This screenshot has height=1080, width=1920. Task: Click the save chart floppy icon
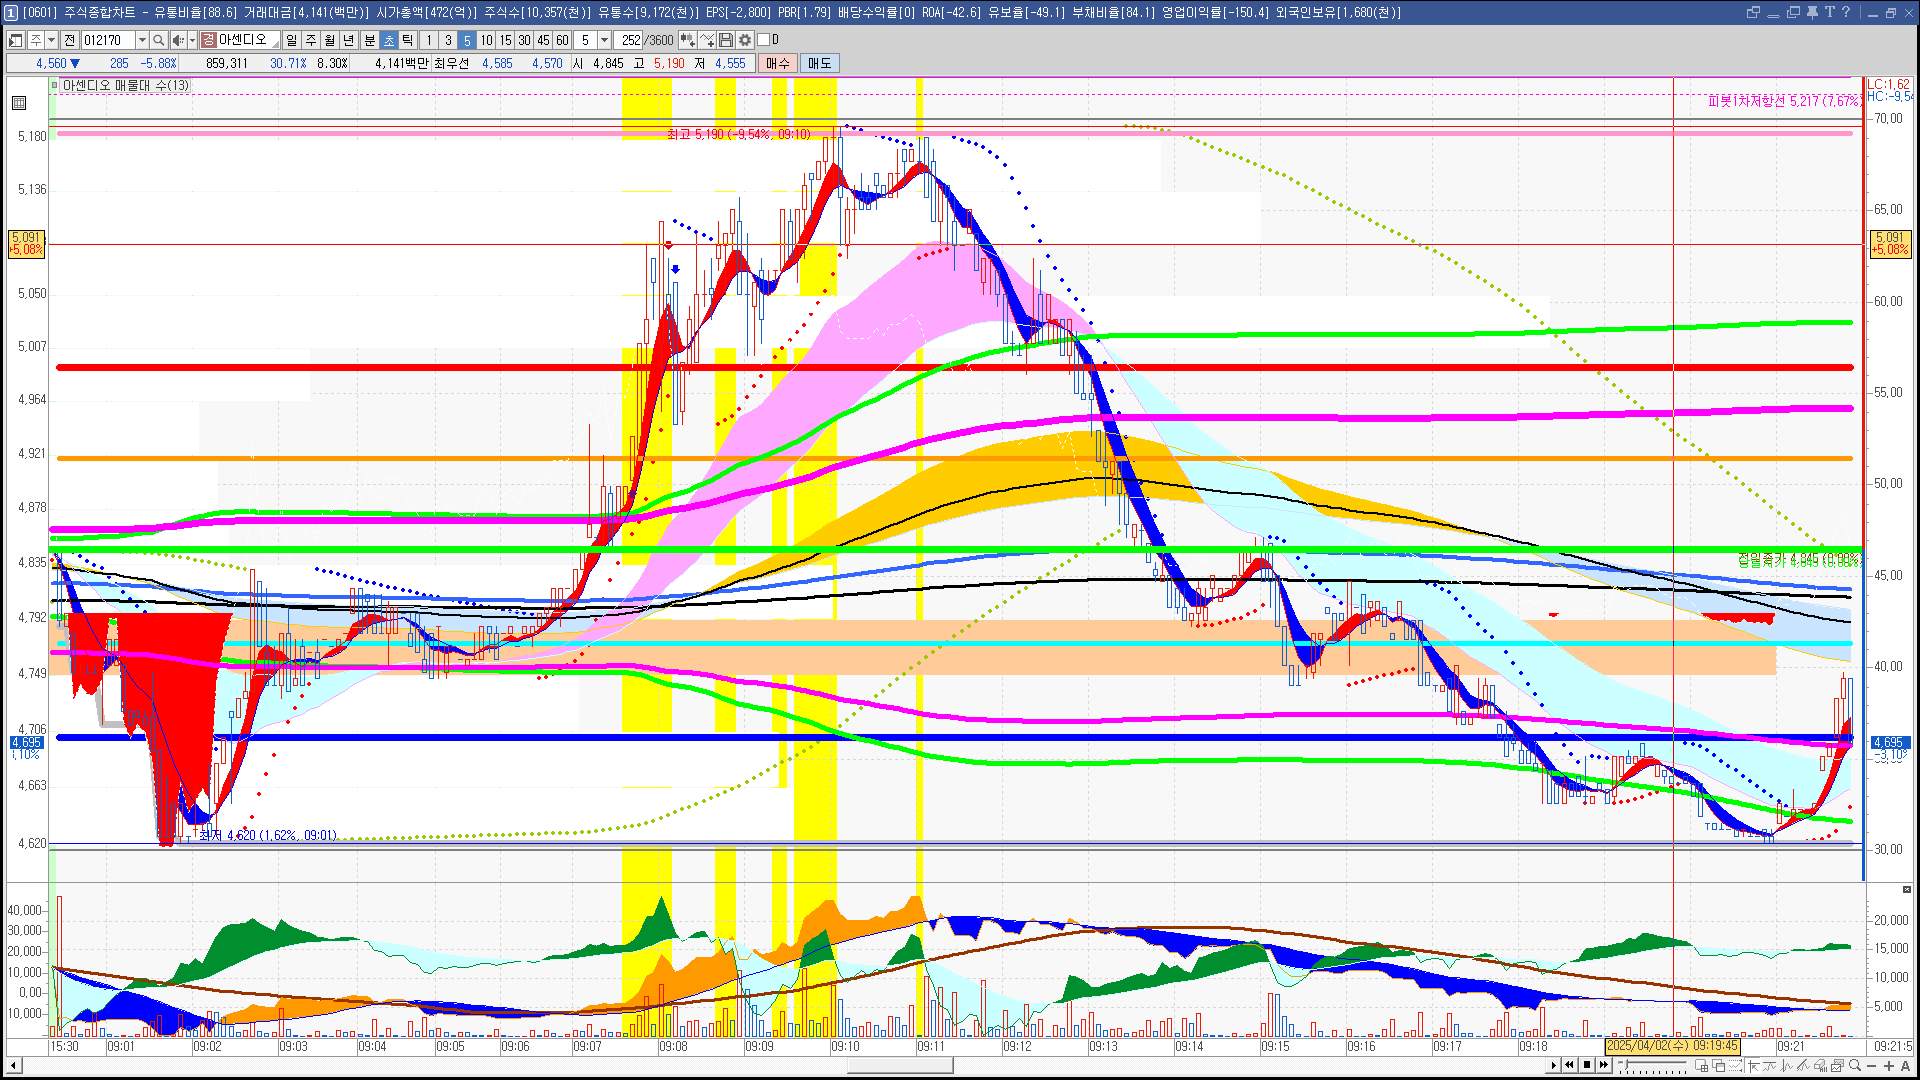[x=726, y=40]
